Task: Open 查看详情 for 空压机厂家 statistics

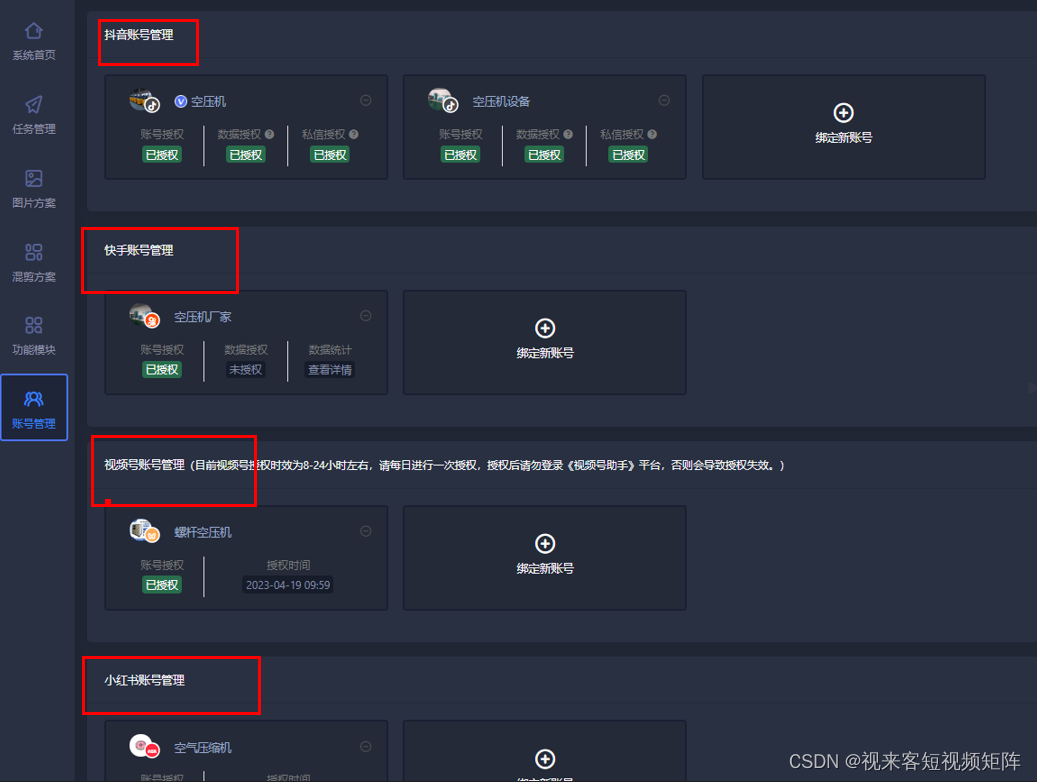Action: click(330, 370)
